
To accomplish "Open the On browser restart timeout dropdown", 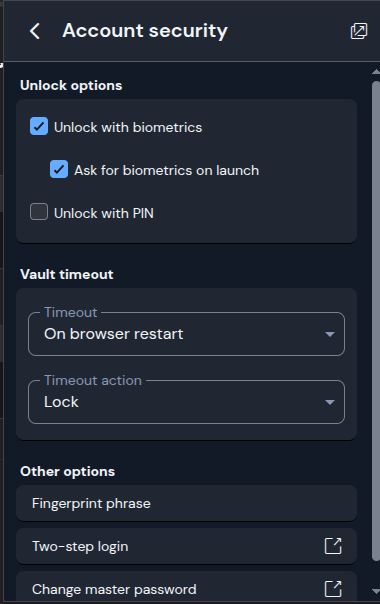I will click(x=186, y=334).
